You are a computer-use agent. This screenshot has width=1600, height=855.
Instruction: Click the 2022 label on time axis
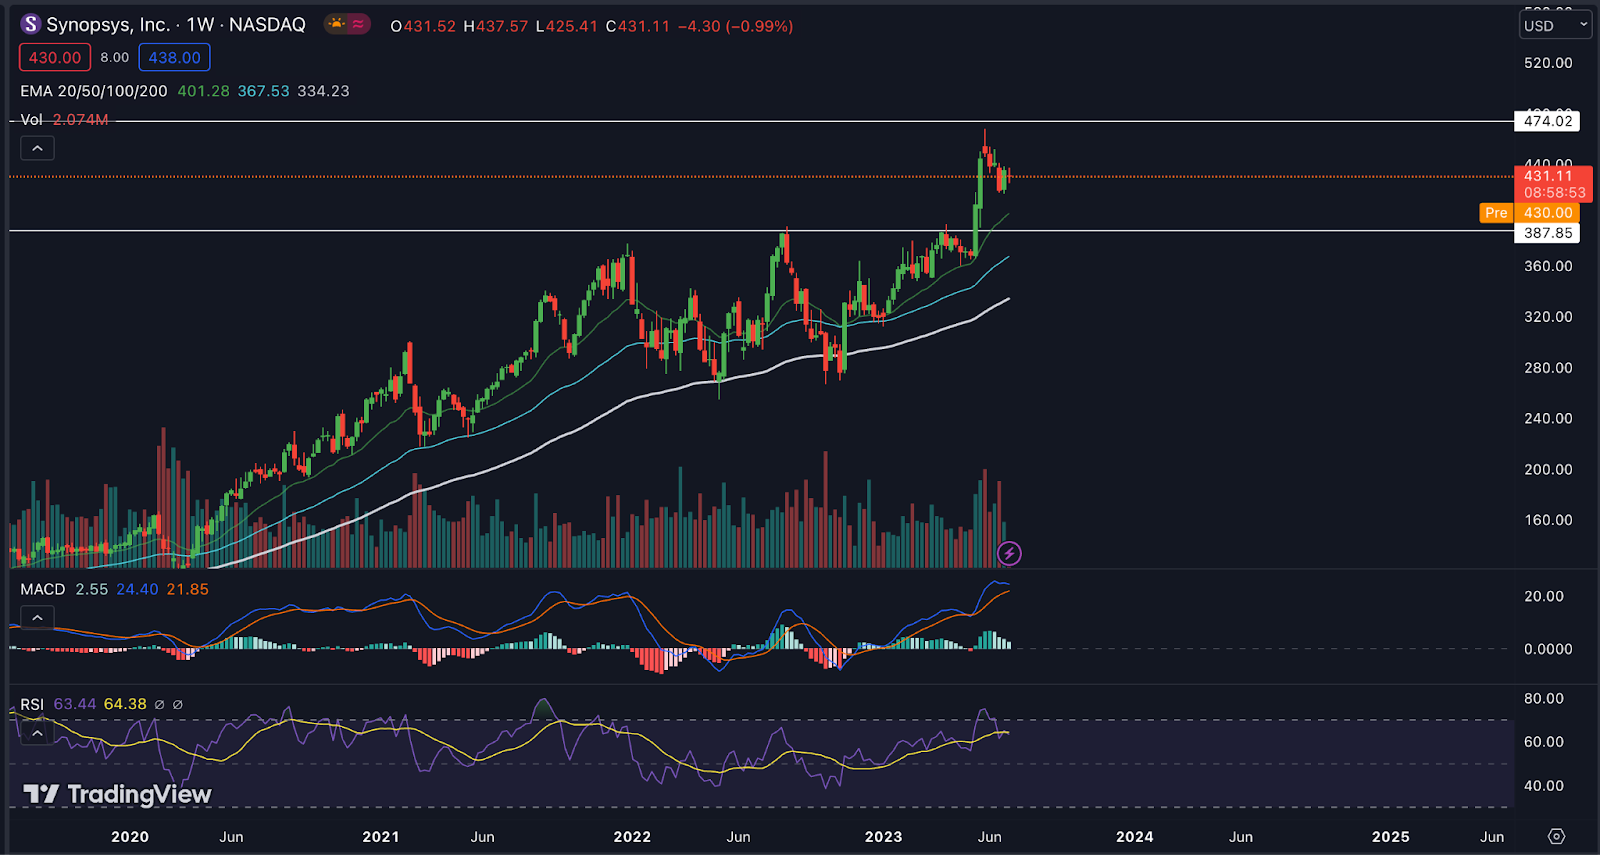point(632,837)
